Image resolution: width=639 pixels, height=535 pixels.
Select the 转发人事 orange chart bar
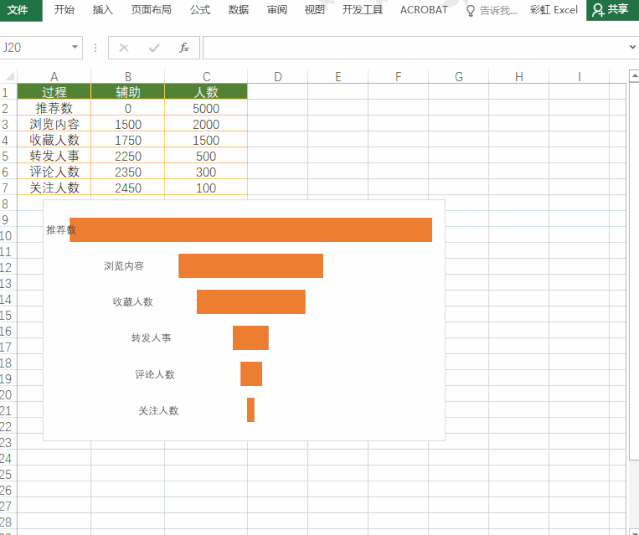click(x=251, y=338)
